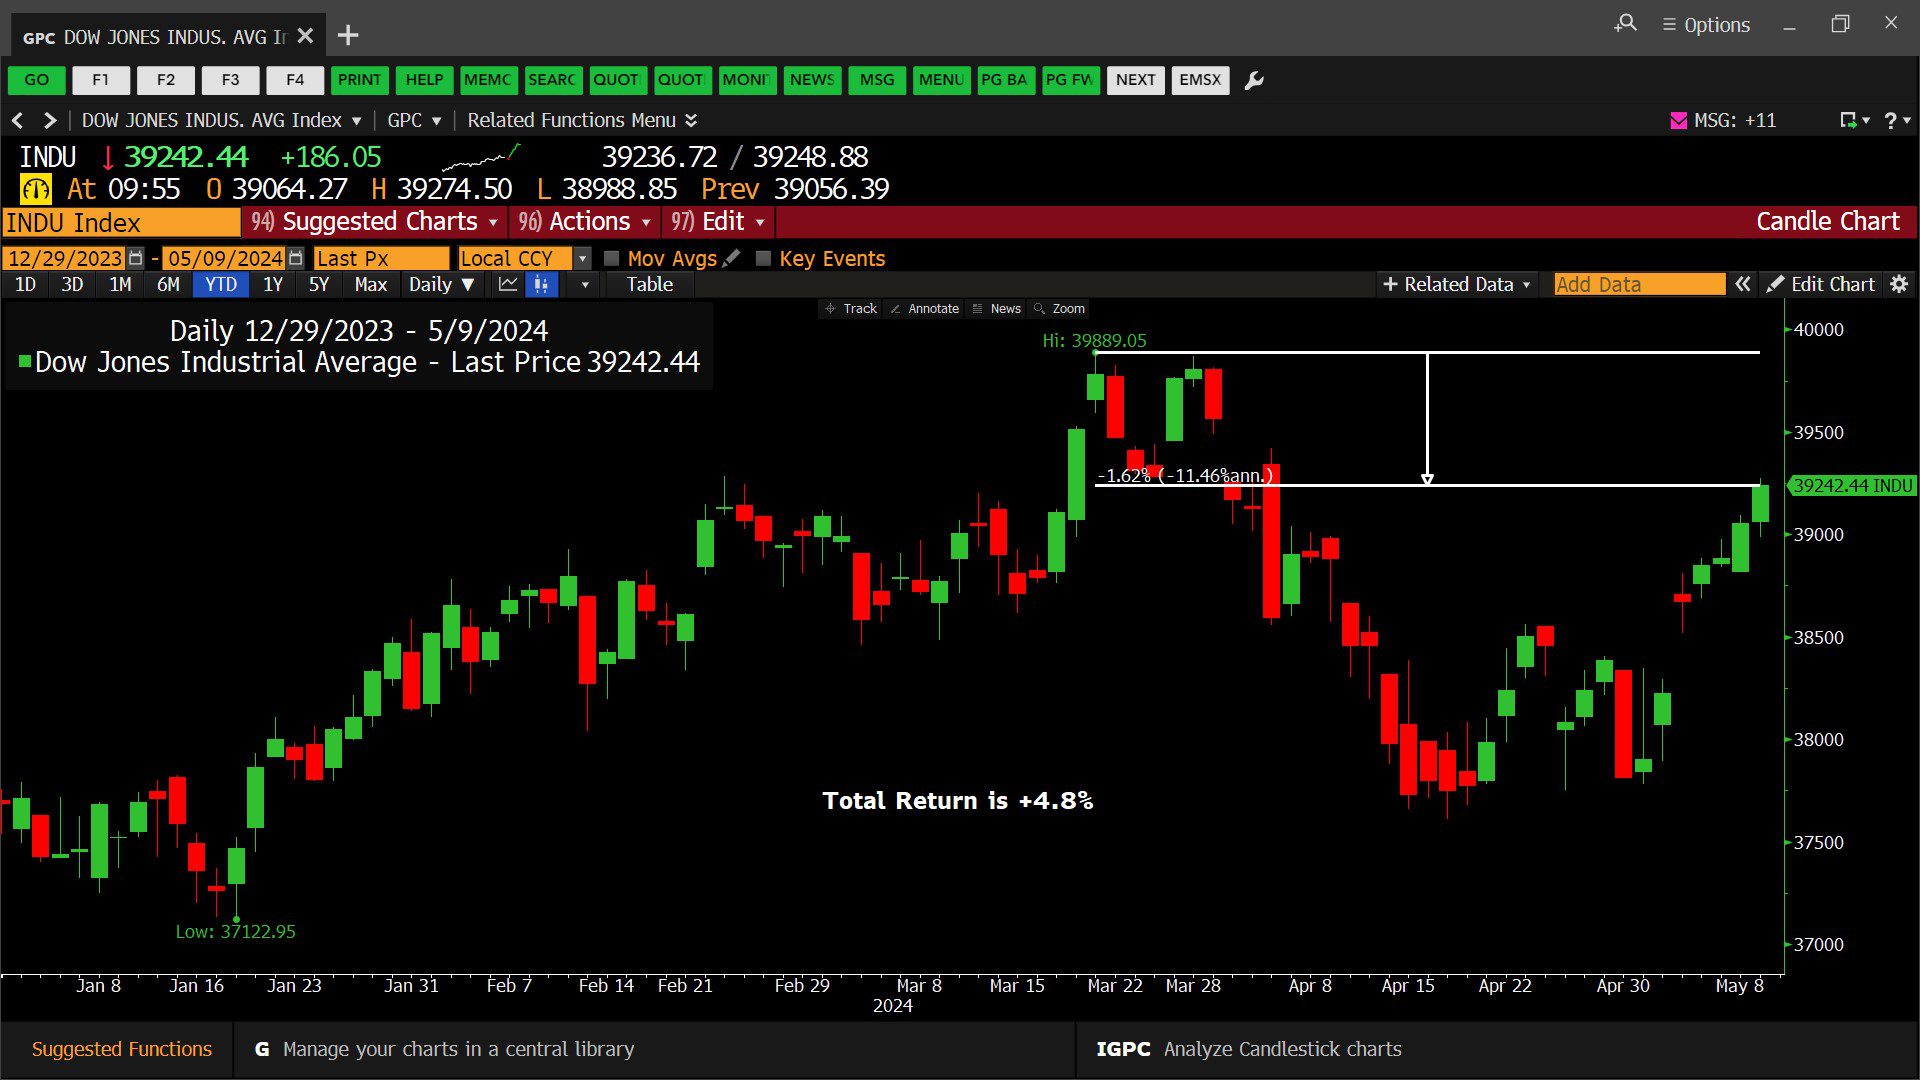Select the 1M range

coord(120,285)
